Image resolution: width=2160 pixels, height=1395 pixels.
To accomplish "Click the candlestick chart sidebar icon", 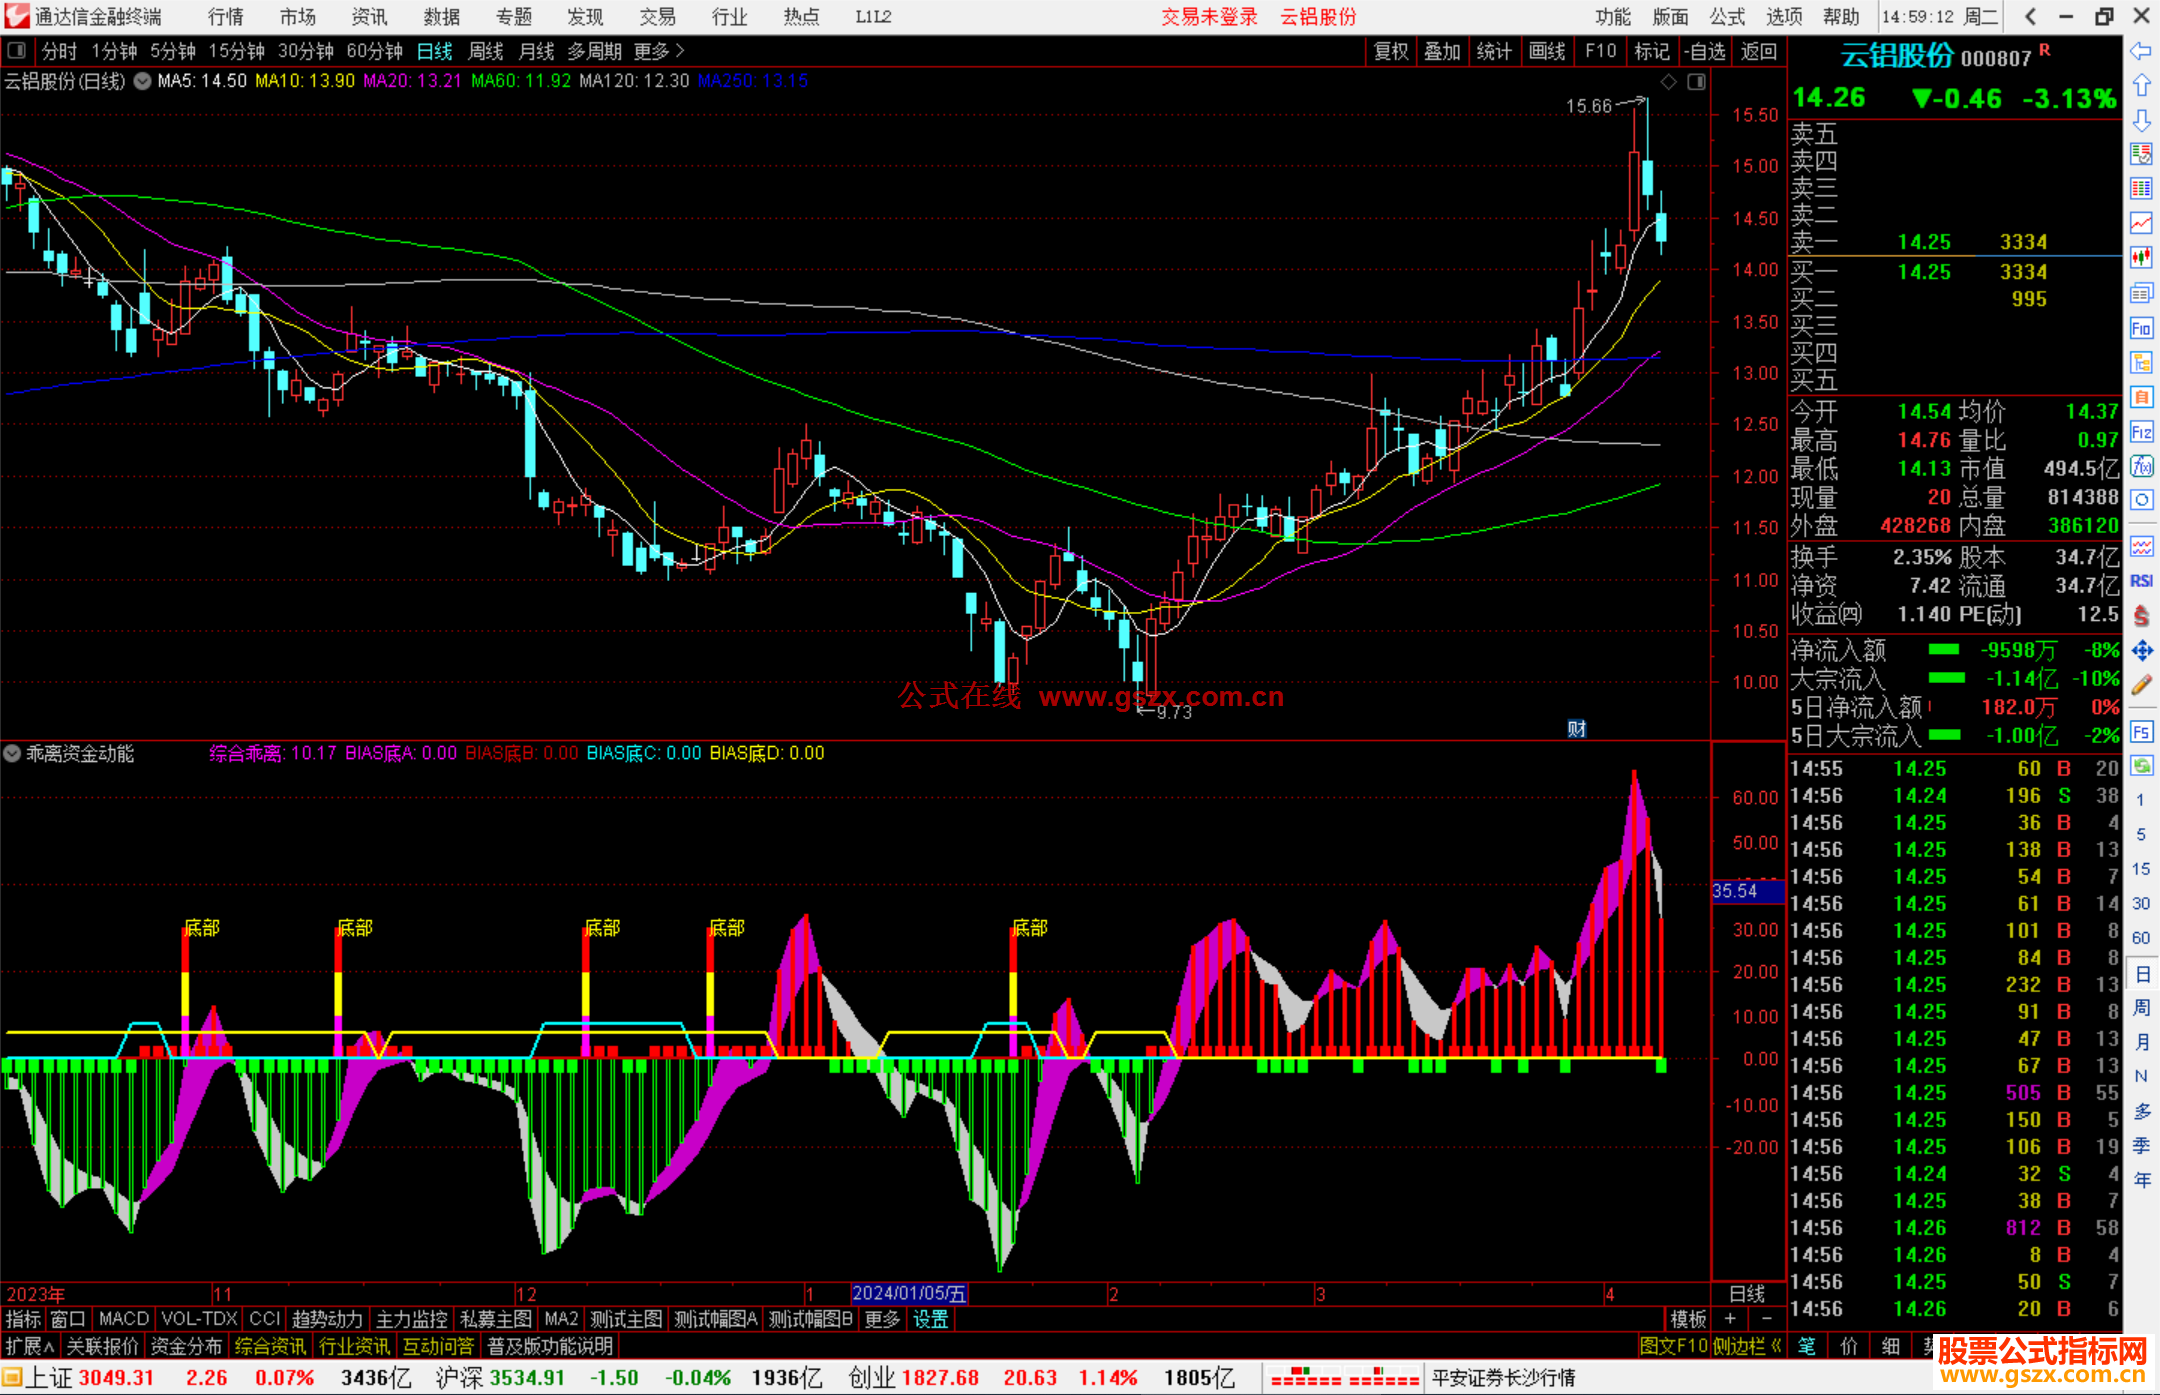I will pos(2141,257).
